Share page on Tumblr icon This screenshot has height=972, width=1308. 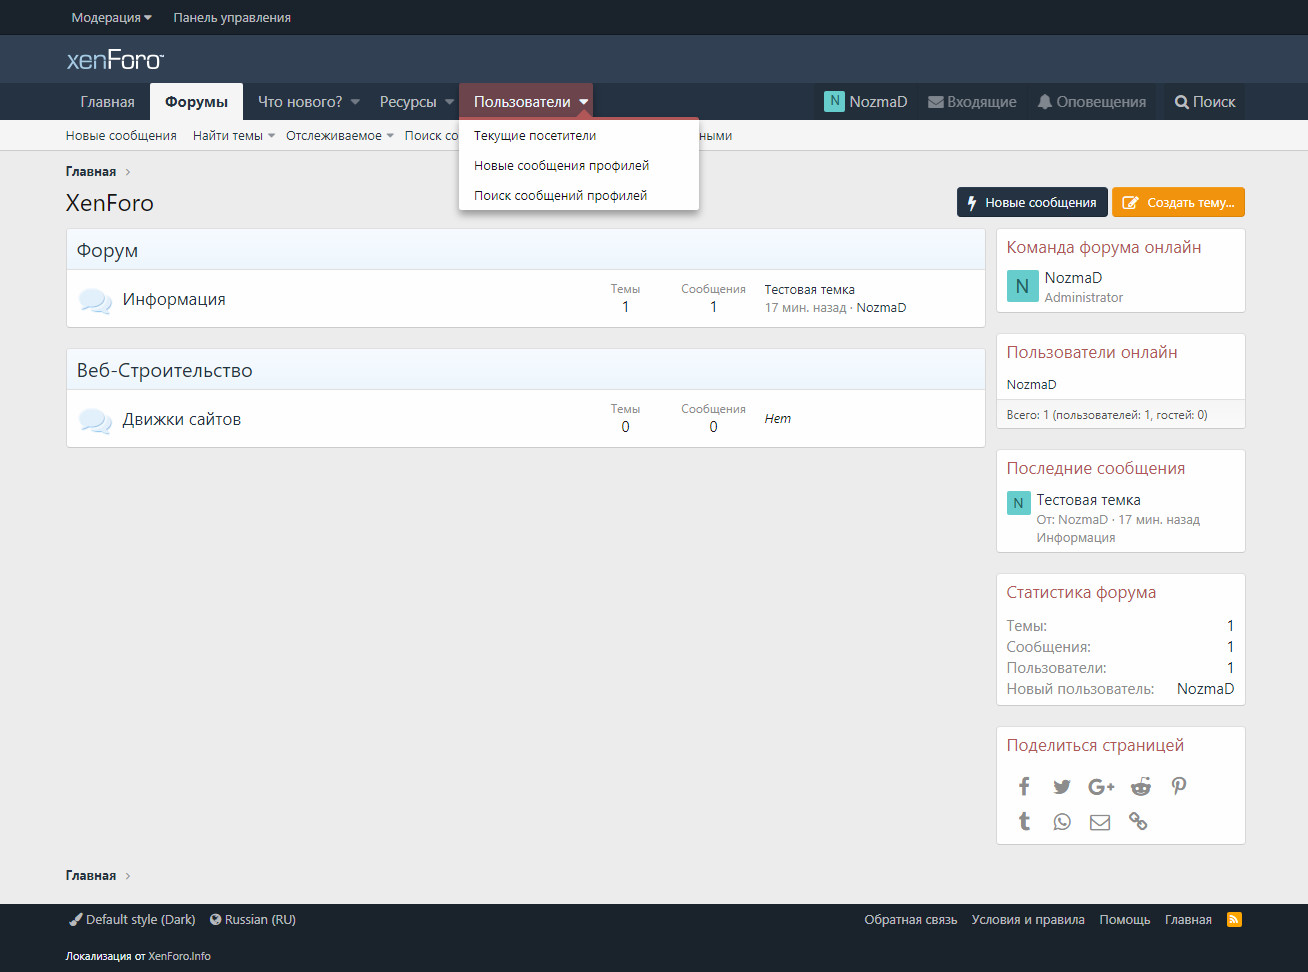pos(1024,822)
